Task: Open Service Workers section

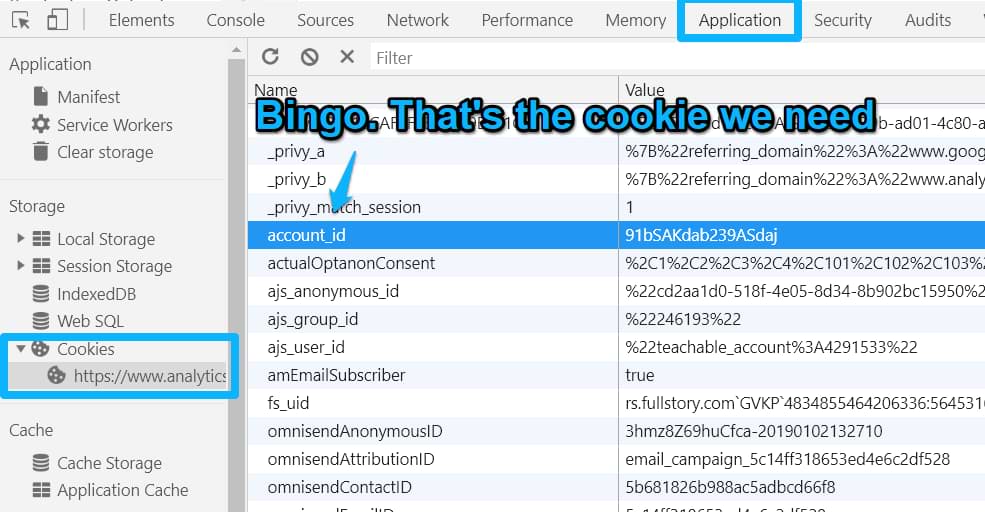Action: pyautogui.click(x=115, y=124)
